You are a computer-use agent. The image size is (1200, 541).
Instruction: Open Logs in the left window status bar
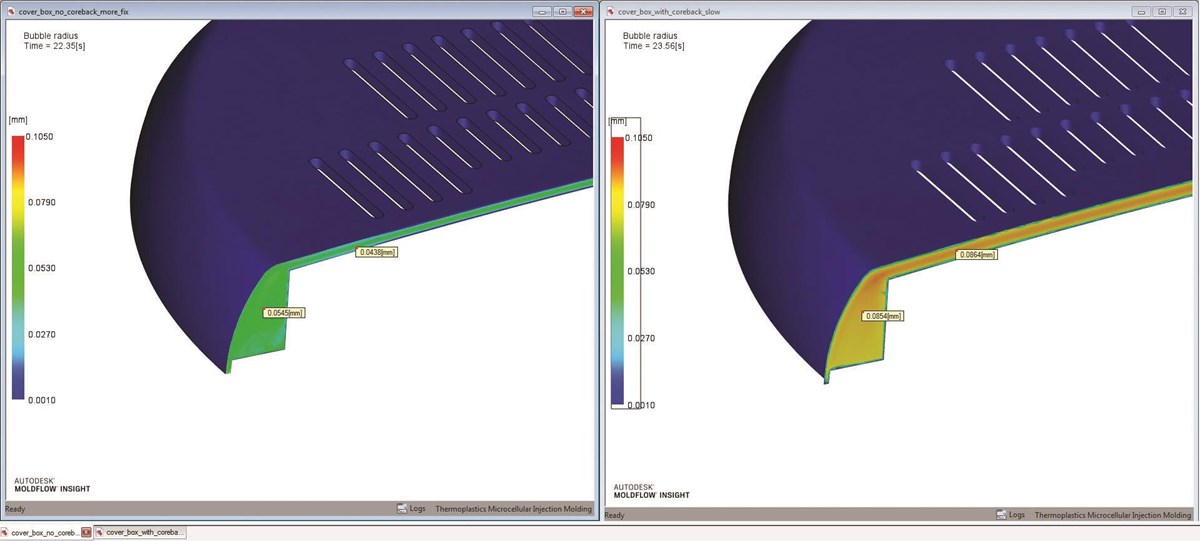point(411,509)
